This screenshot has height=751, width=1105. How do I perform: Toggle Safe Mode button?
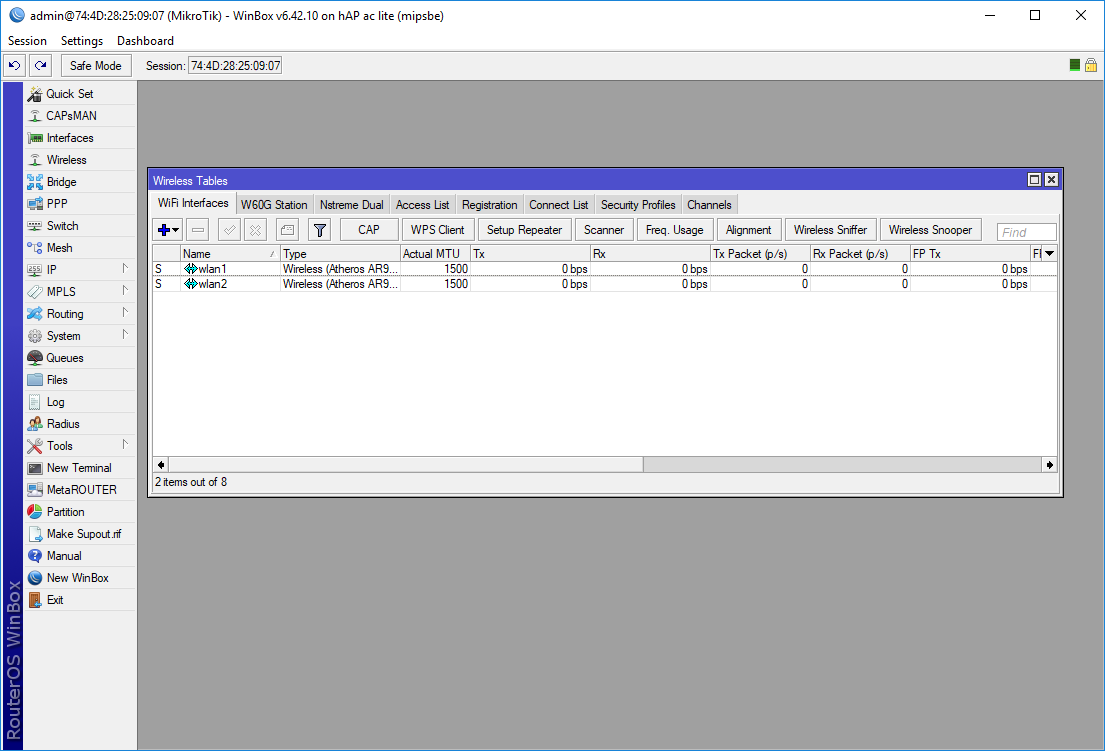[95, 66]
